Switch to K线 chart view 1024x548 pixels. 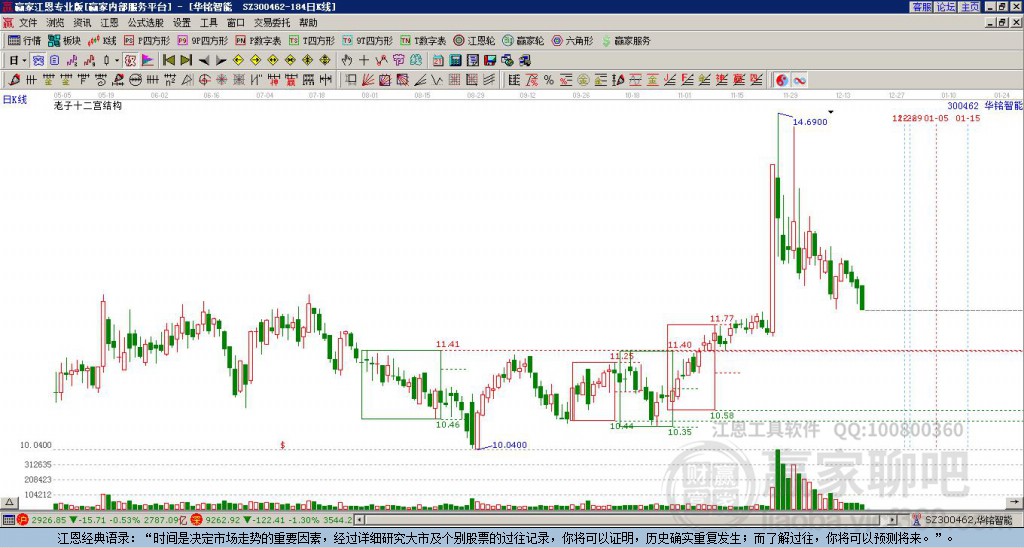coord(102,40)
